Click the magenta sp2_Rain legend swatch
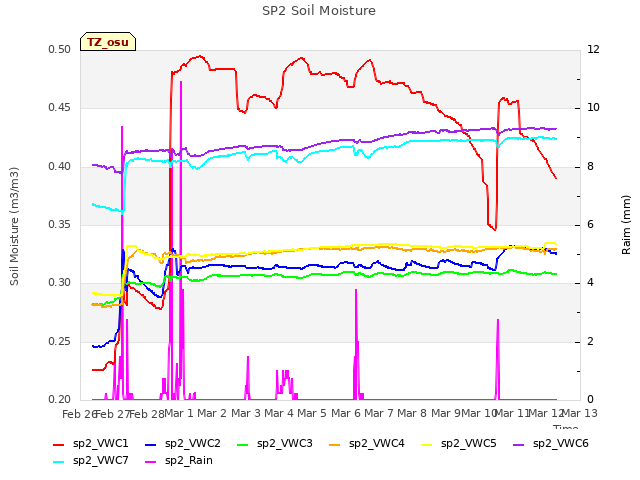The height and width of the screenshot is (480, 640). 151,462
